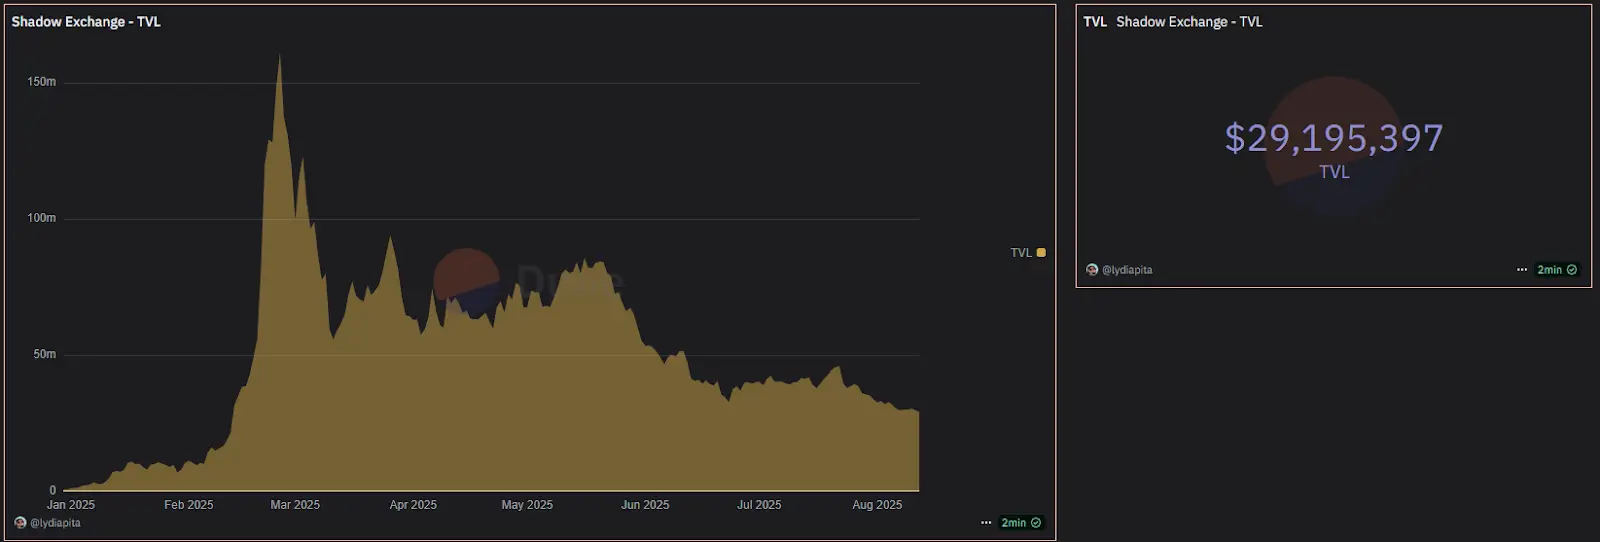Click the 2min refresh badge in counter panel
The image size is (1600, 542).
click(x=1557, y=270)
